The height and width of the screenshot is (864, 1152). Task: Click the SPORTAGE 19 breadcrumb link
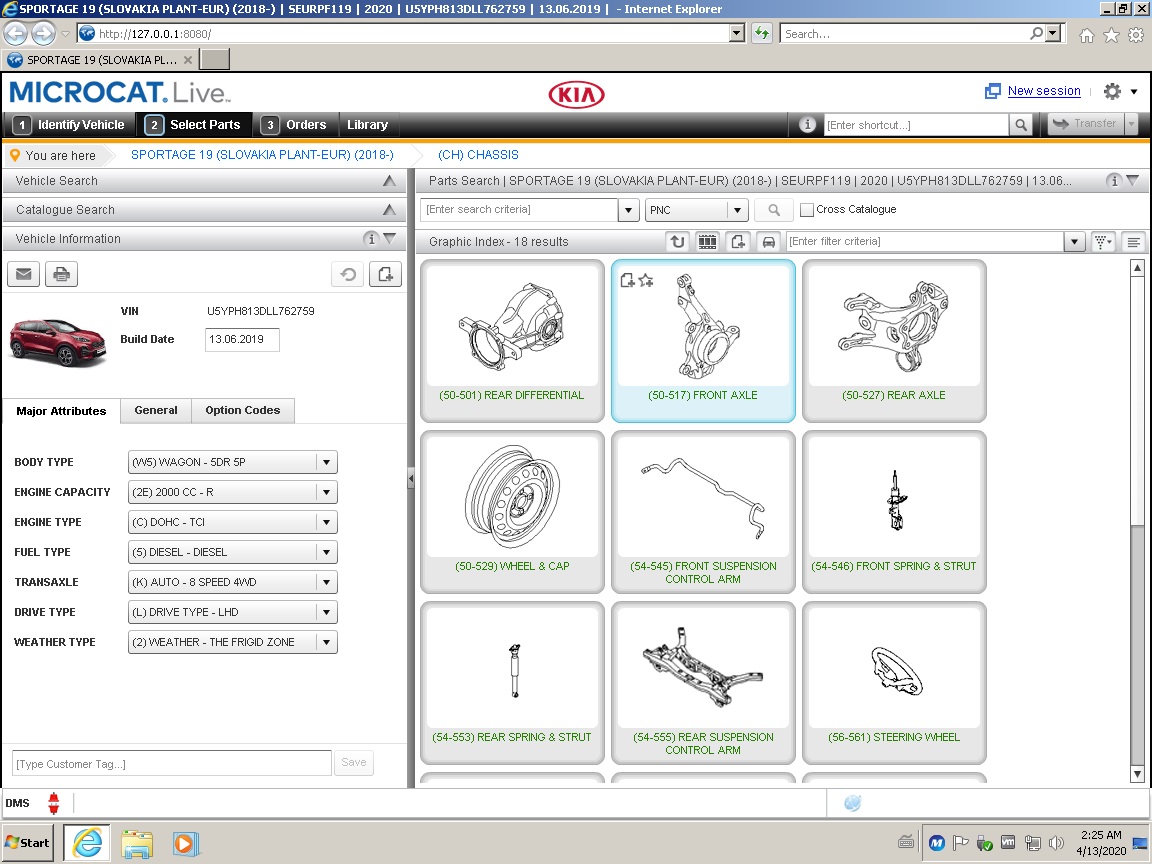(x=262, y=155)
